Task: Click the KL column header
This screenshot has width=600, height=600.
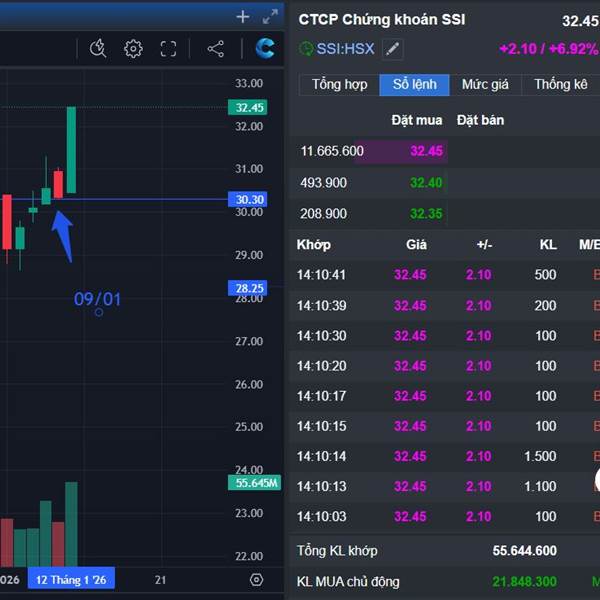Action: 548,245
